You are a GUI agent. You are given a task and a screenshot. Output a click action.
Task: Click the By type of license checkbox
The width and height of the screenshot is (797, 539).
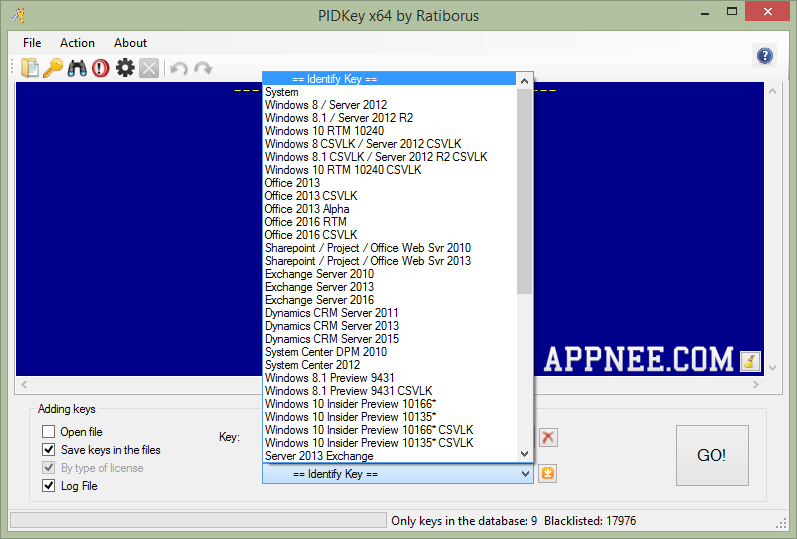48,467
